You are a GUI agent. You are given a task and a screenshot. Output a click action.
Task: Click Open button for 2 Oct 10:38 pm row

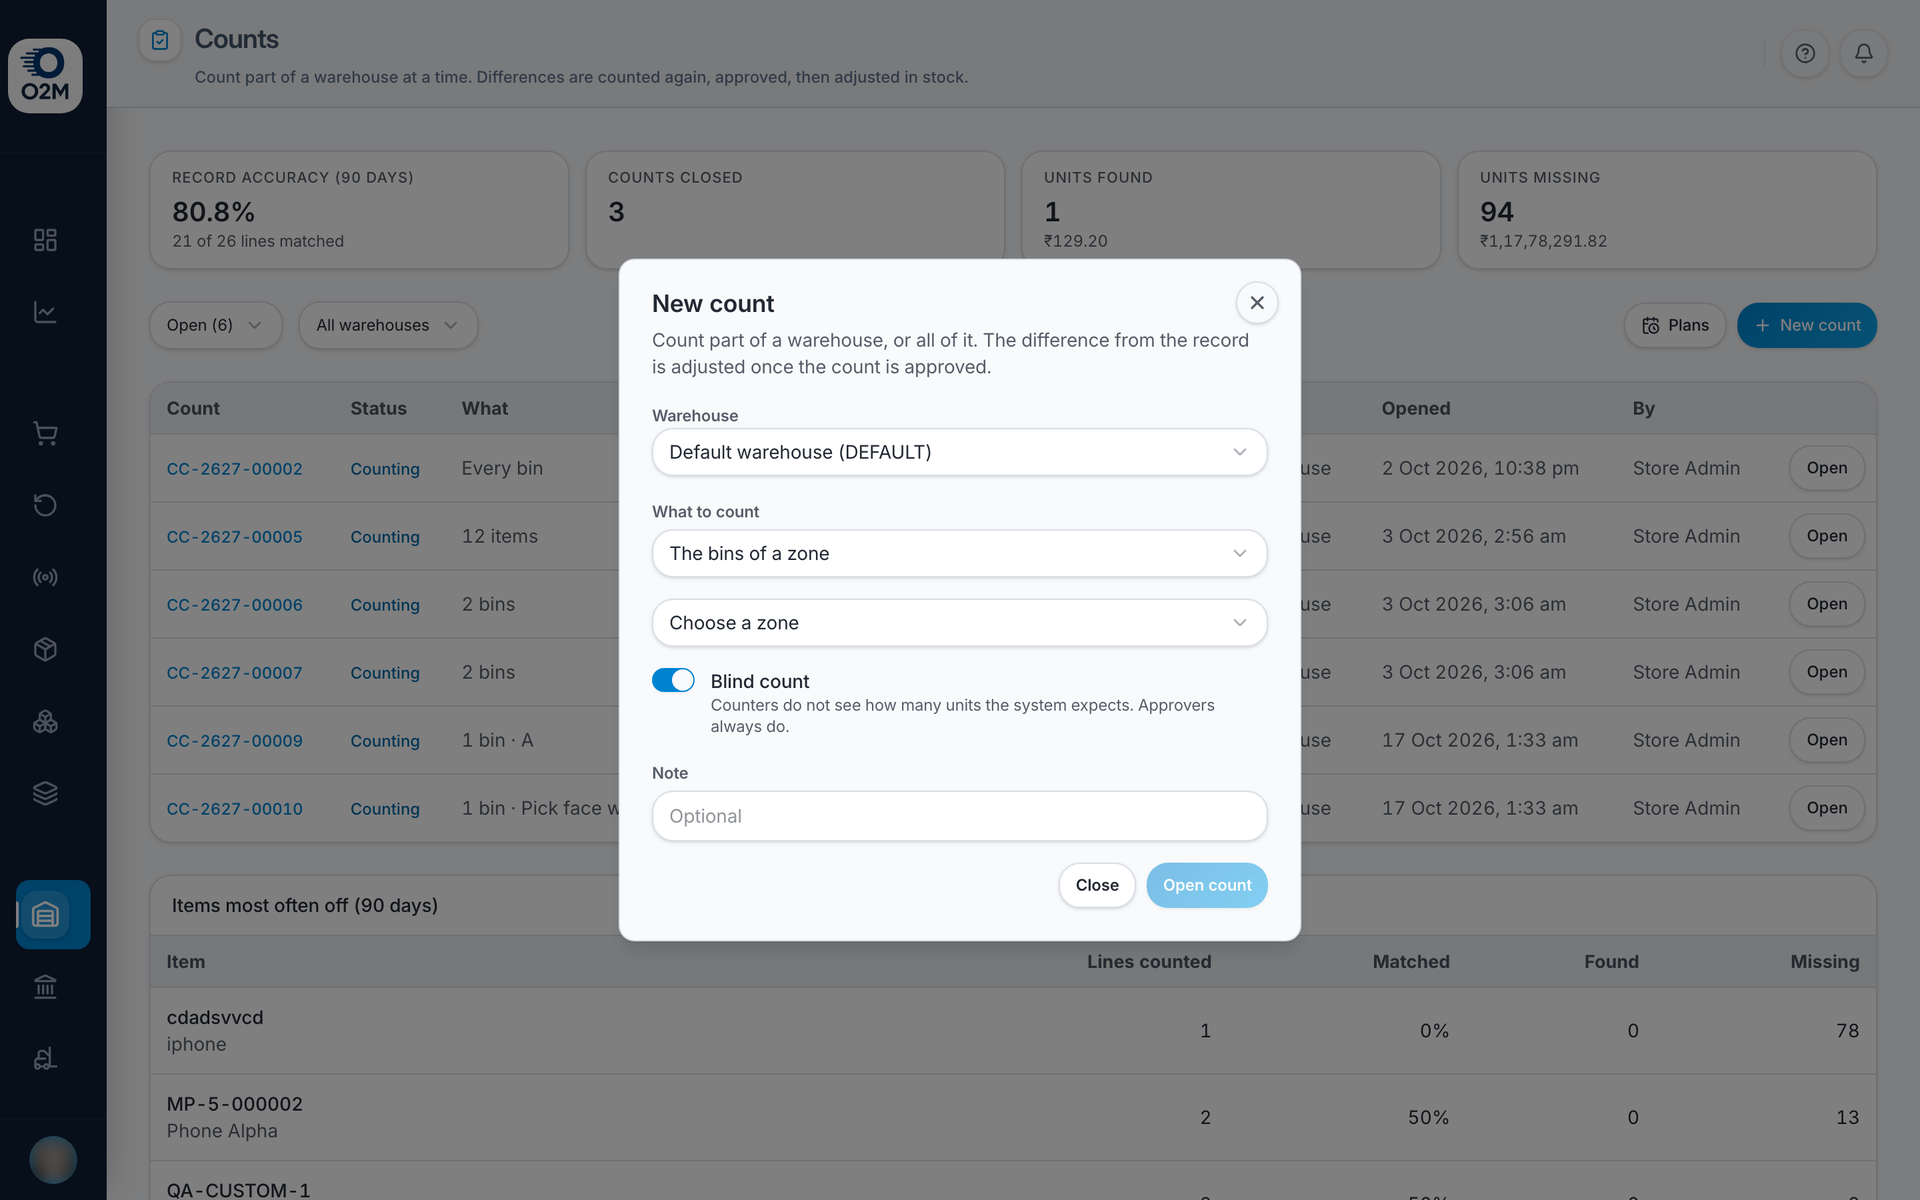pos(1826,468)
